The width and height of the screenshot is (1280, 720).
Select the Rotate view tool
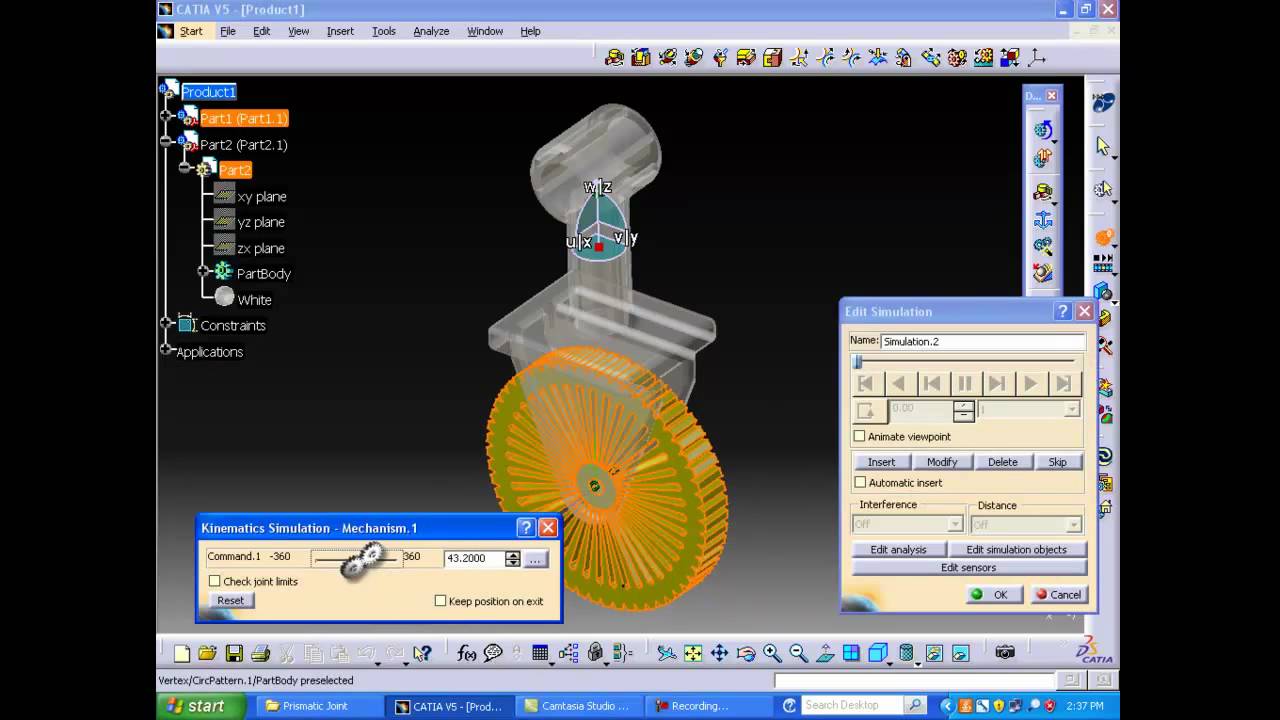tap(746, 653)
